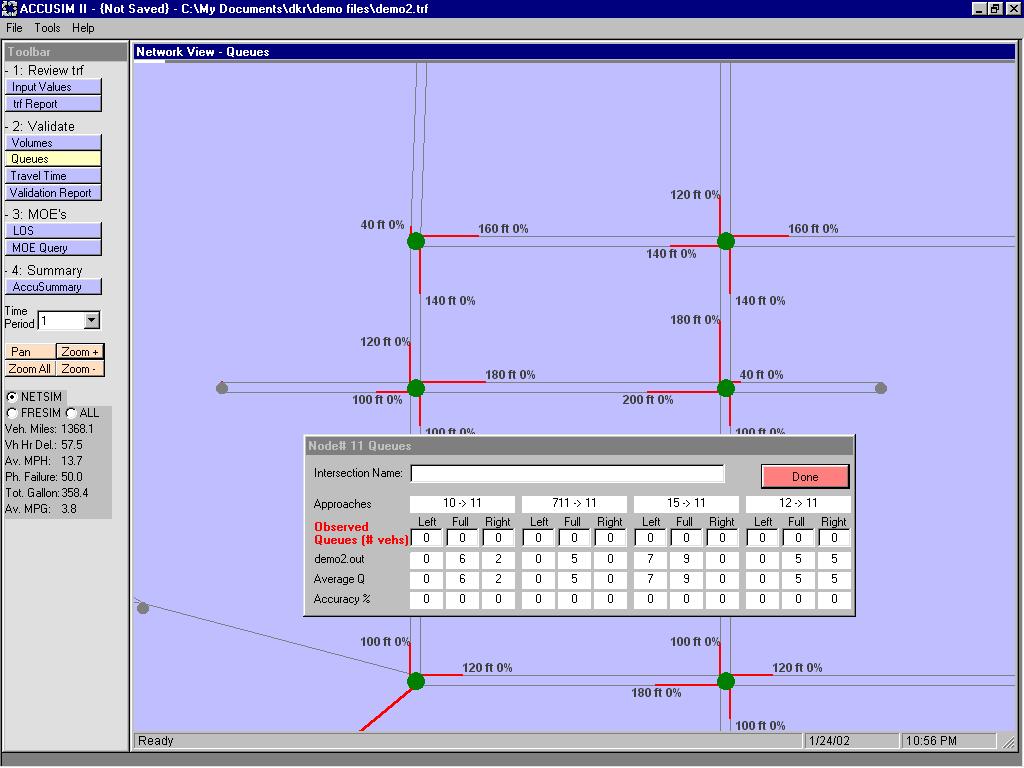
Task: Click the ACCUSIM II title bar app icon
Action: pyautogui.click(x=9, y=8)
